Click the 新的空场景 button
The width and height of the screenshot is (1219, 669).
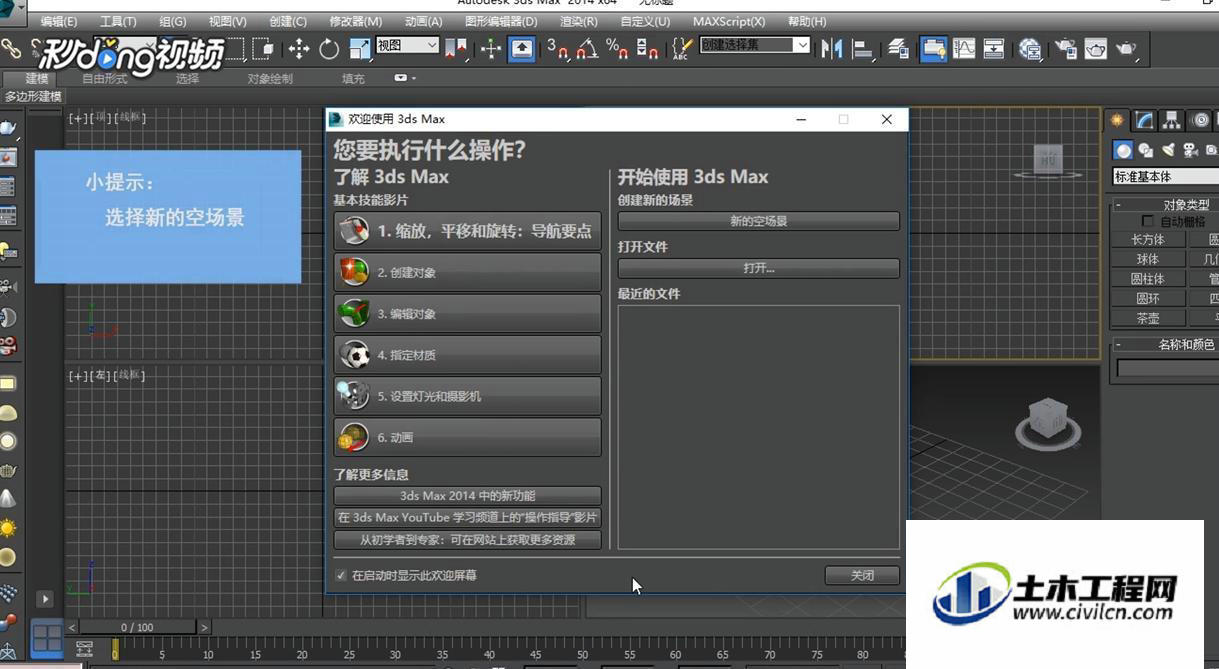coord(759,221)
